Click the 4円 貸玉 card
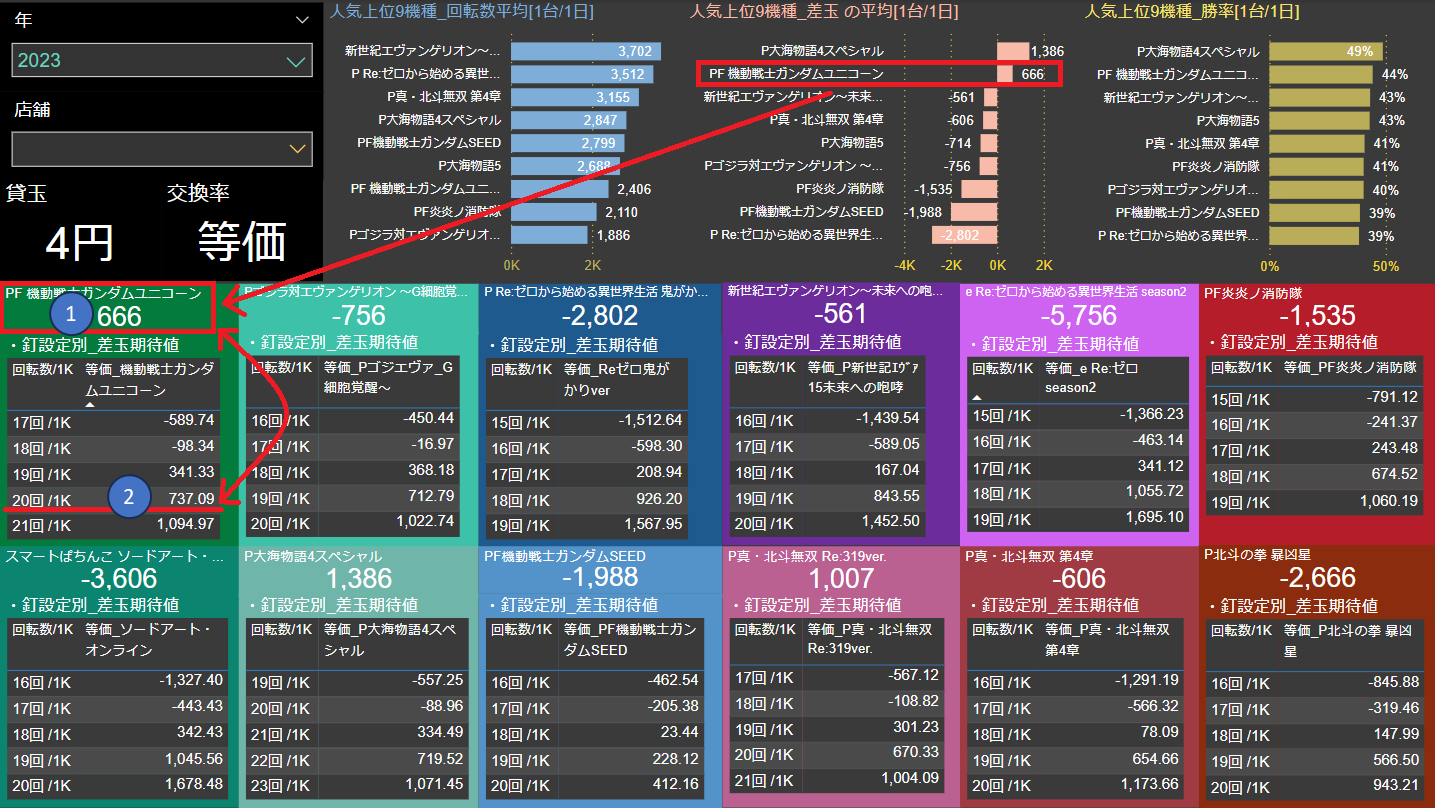Image resolution: width=1435 pixels, height=808 pixels. [80, 242]
